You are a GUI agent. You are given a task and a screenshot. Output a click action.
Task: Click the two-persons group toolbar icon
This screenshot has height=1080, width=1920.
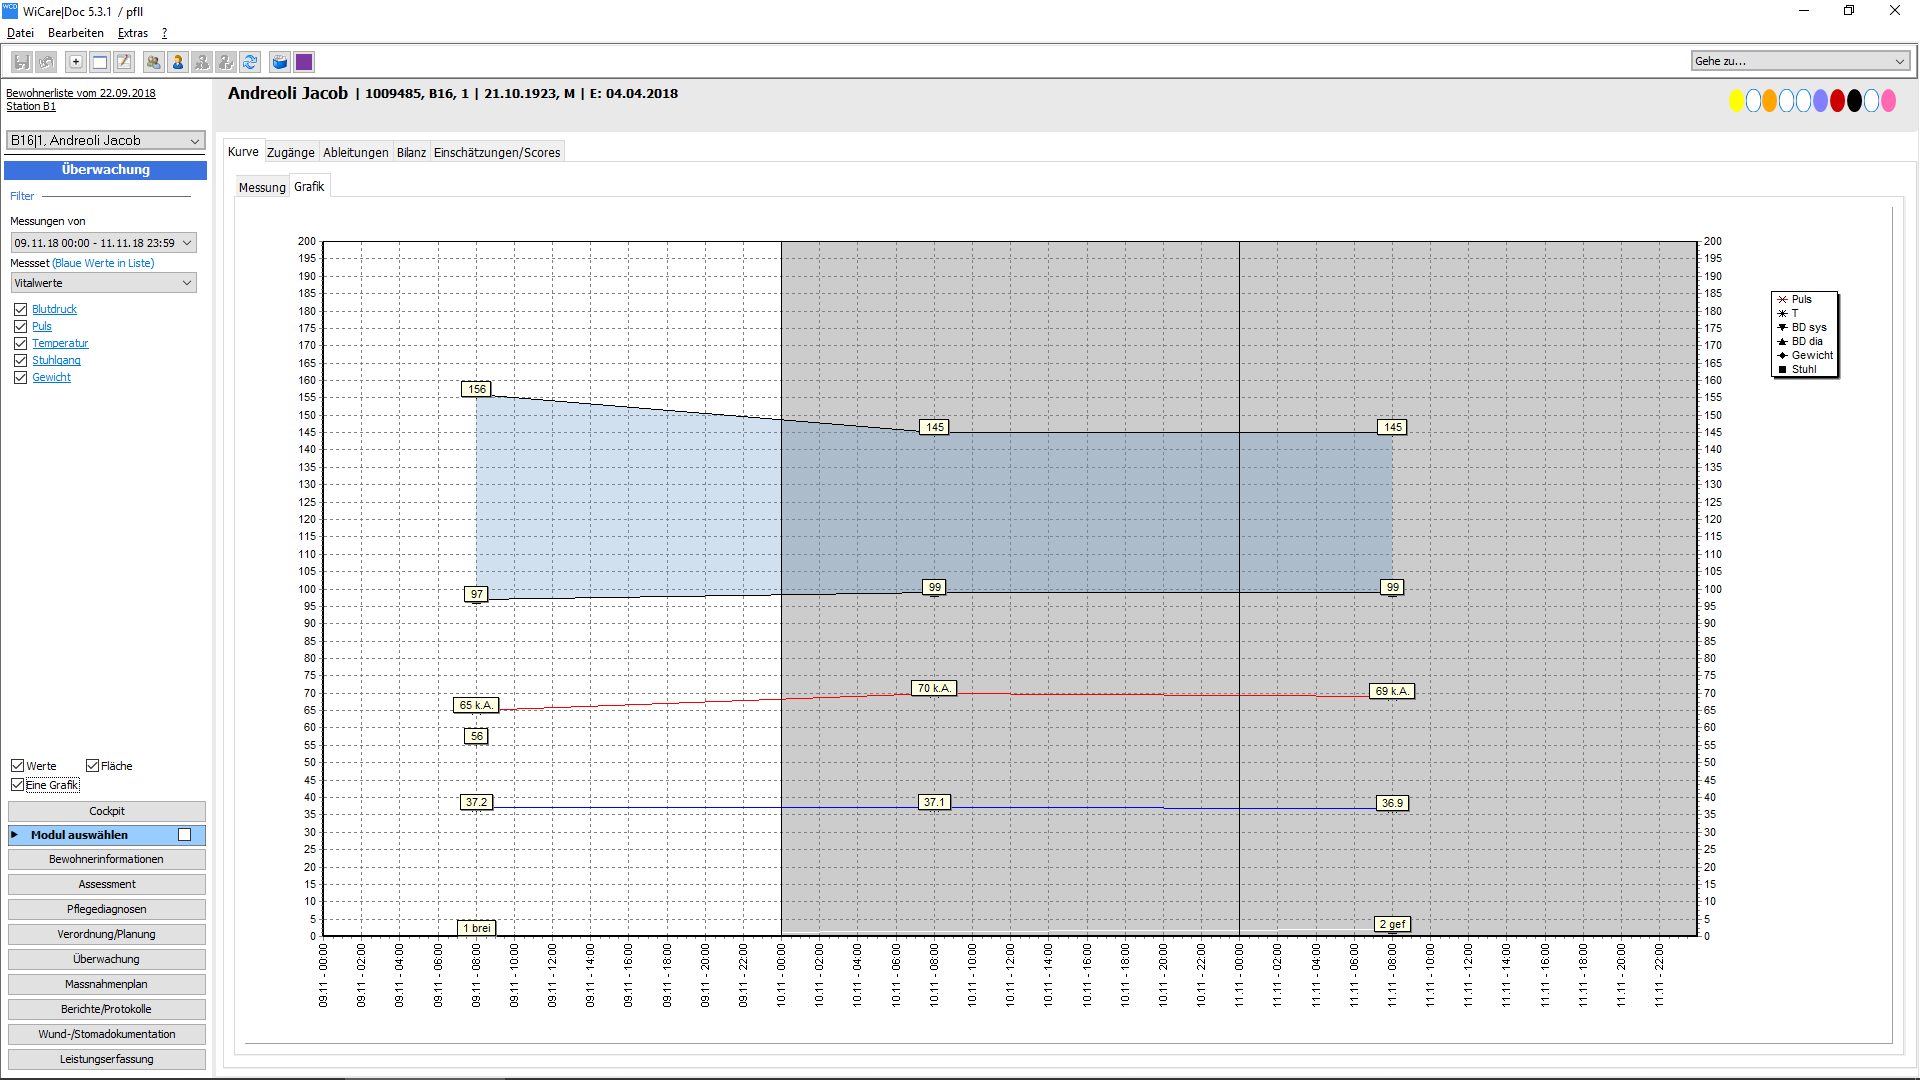tap(154, 62)
